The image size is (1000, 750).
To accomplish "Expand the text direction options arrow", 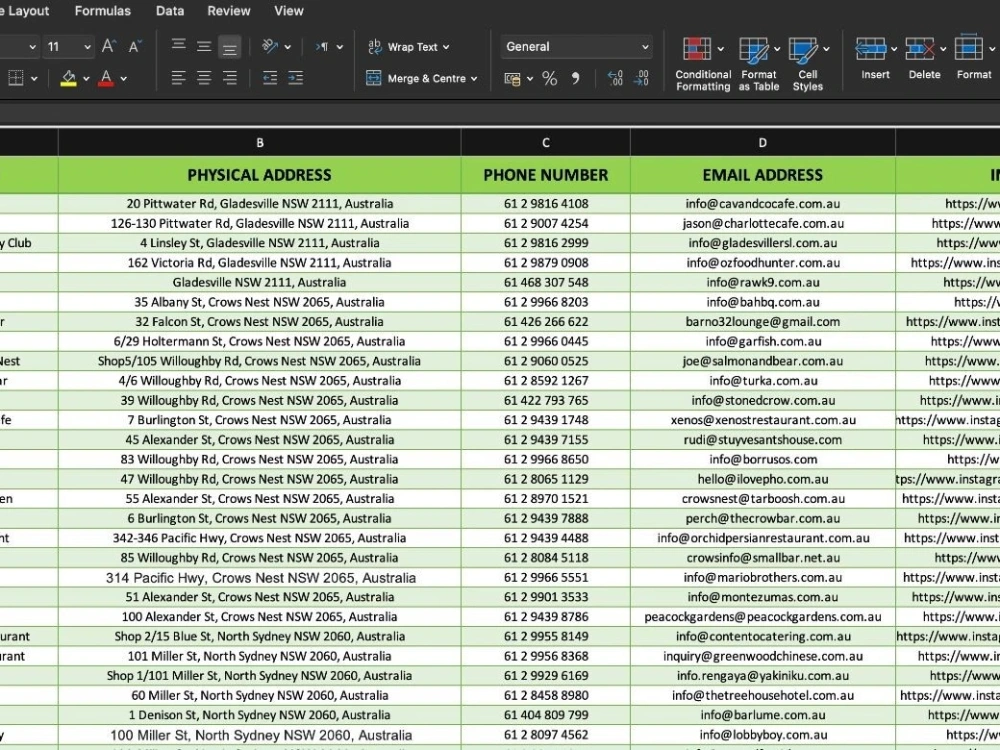I will (339, 47).
